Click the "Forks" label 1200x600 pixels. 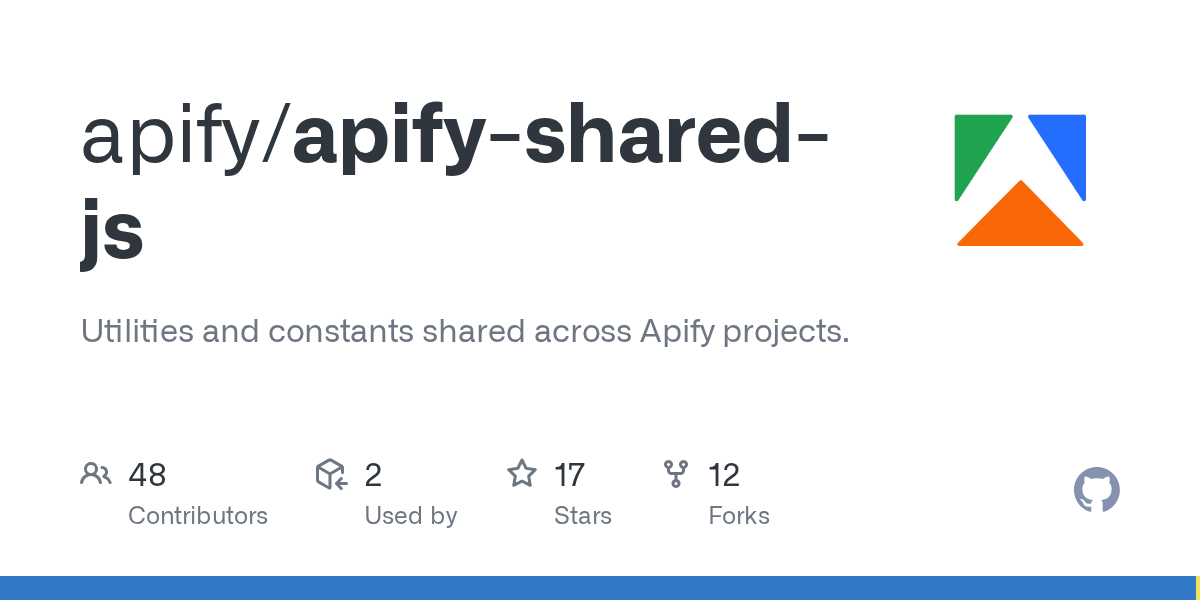tap(739, 516)
